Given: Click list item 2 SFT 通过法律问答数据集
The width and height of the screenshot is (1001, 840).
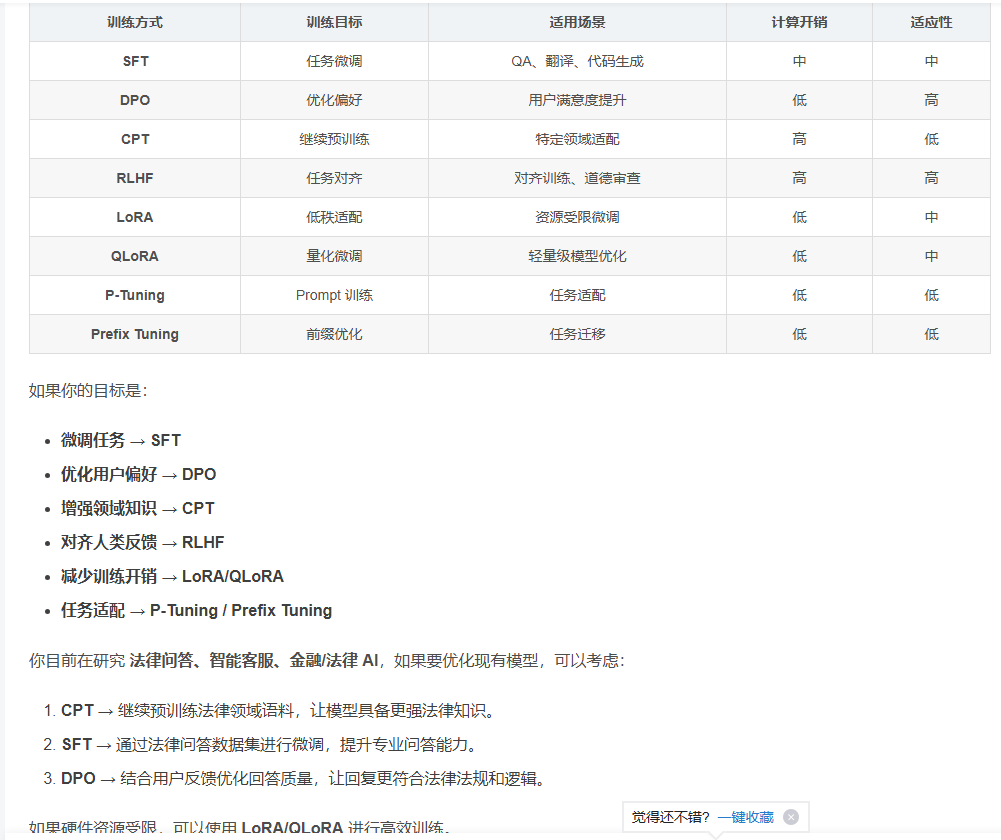Looking at the screenshot, I should click(x=269, y=744).
